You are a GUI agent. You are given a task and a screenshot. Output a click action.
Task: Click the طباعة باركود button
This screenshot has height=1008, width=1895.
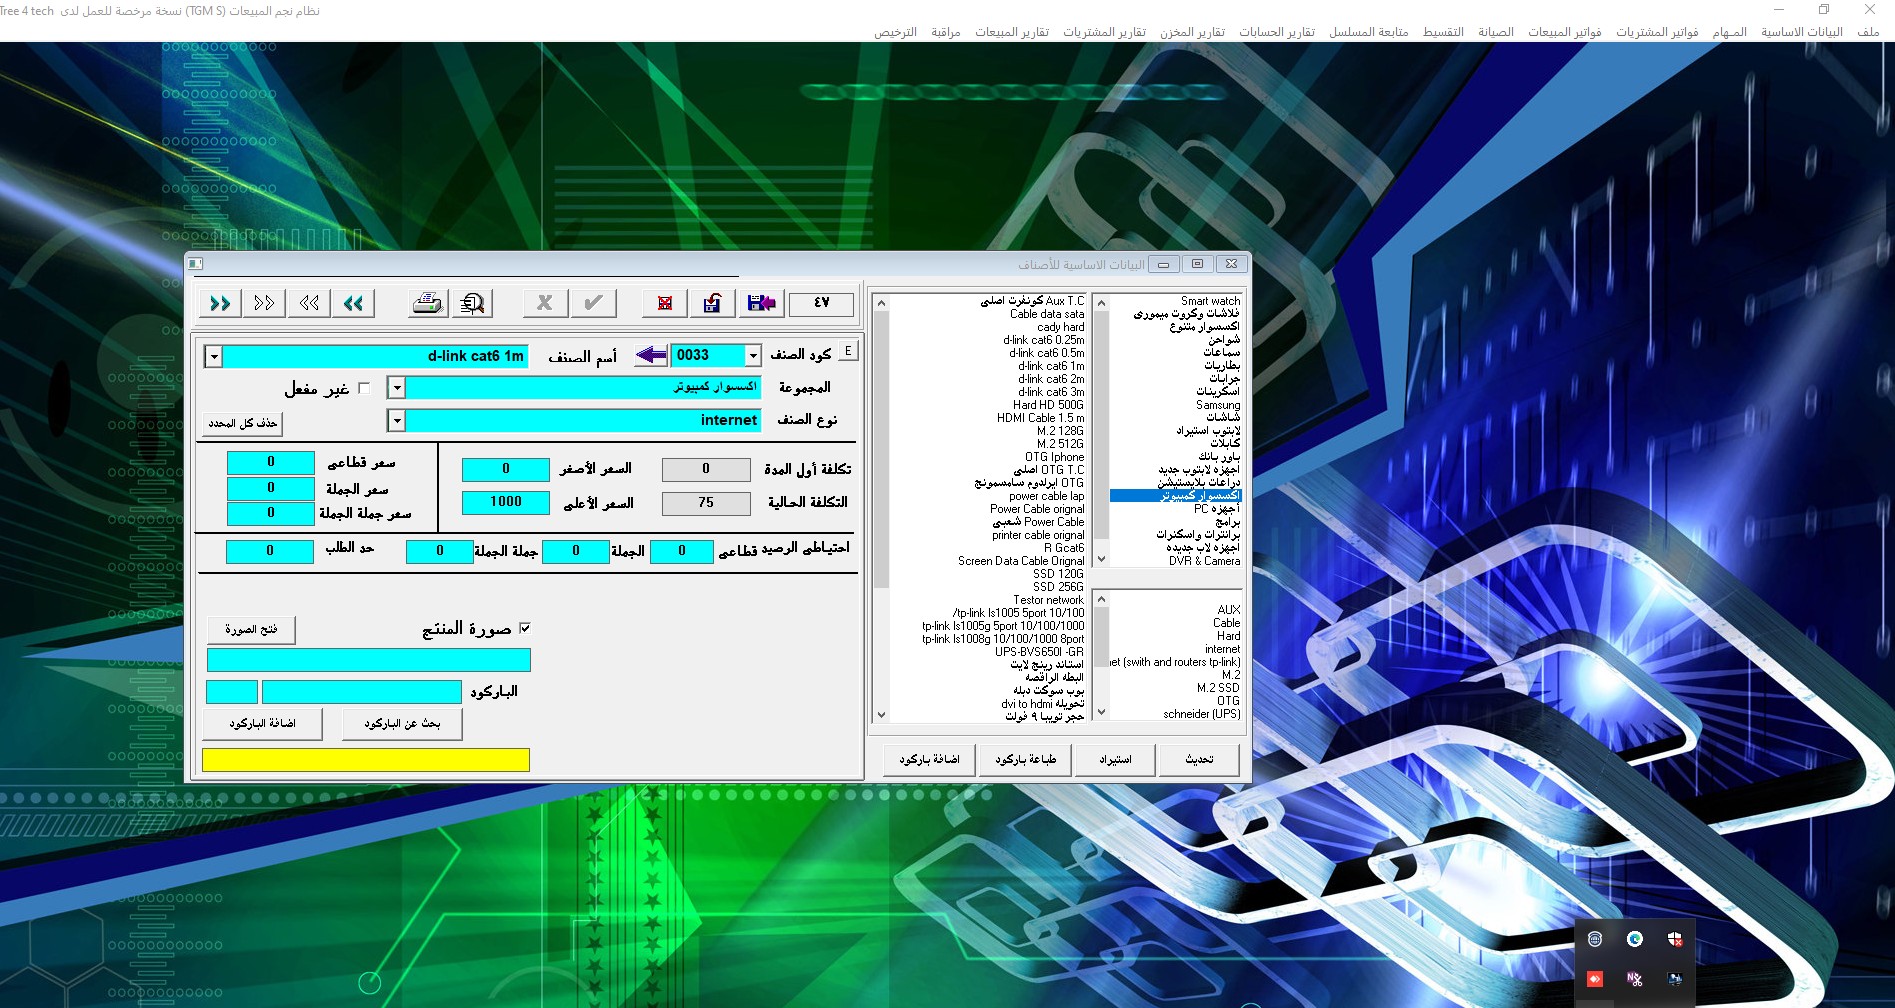[x=1025, y=760]
